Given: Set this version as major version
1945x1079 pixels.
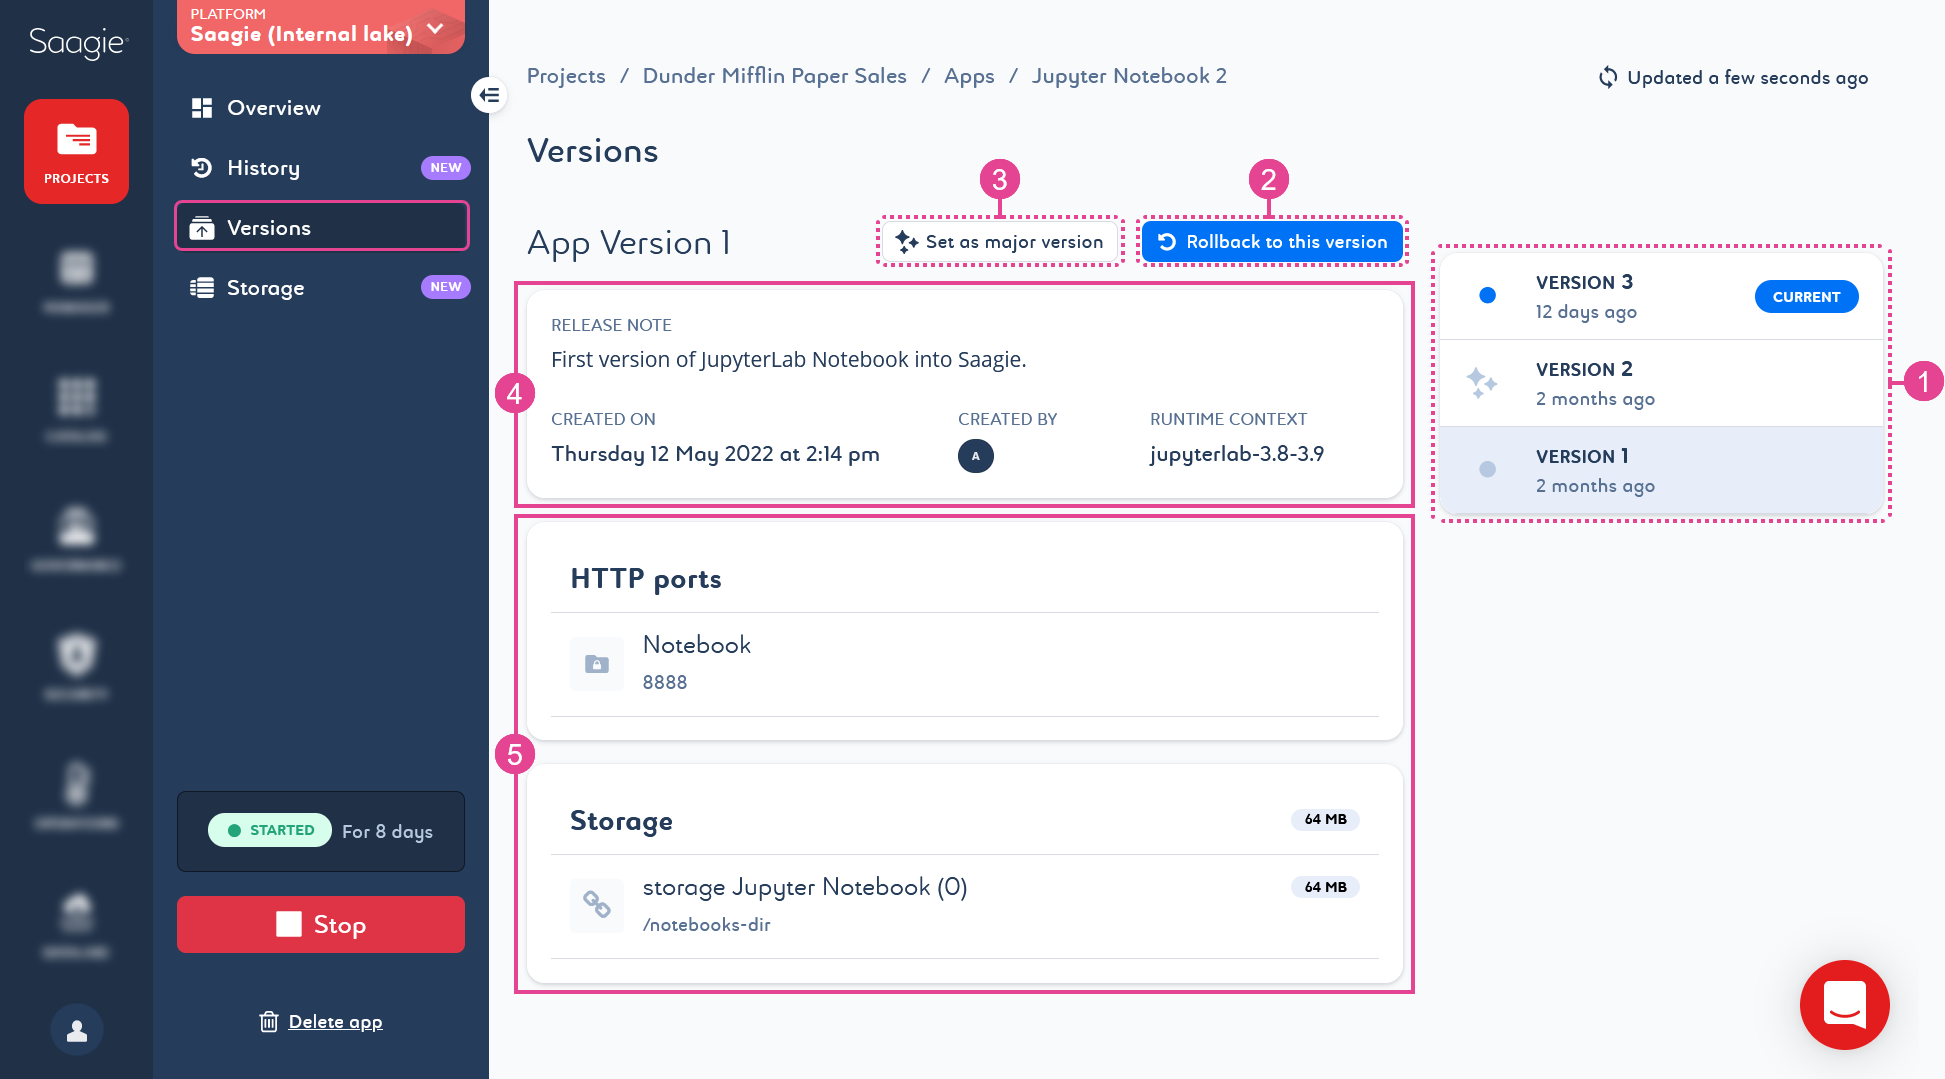Looking at the screenshot, I should point(1000,242).
